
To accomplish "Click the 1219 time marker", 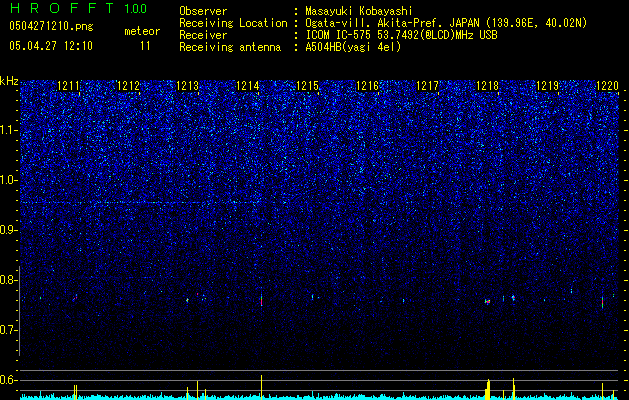I will coord(548,85).
